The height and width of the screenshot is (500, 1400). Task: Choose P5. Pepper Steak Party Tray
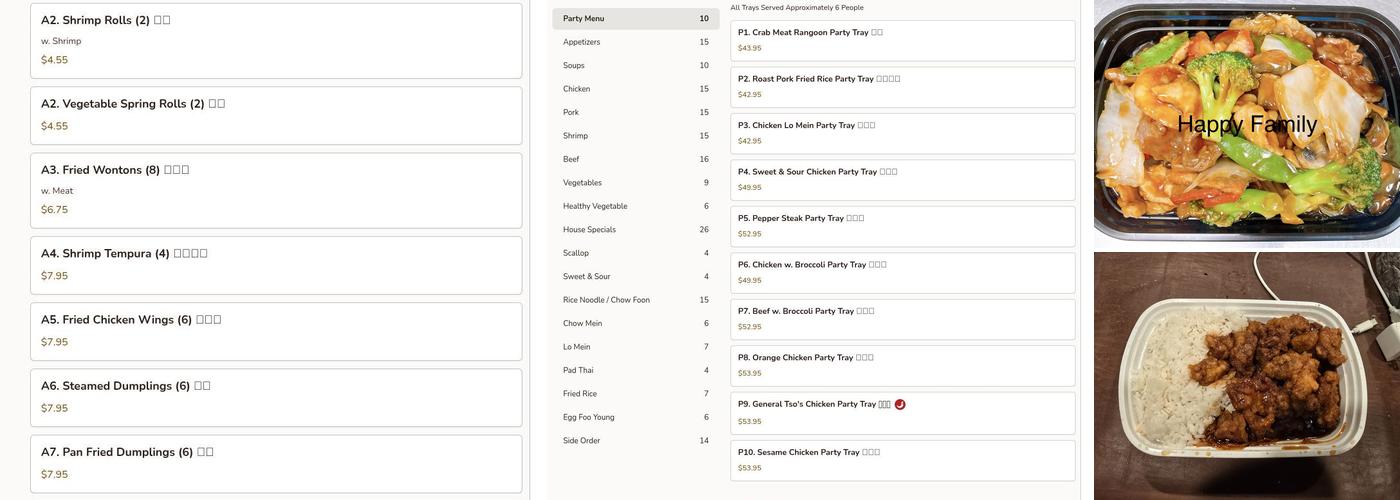pyautogui.click(x=902, y=226)
